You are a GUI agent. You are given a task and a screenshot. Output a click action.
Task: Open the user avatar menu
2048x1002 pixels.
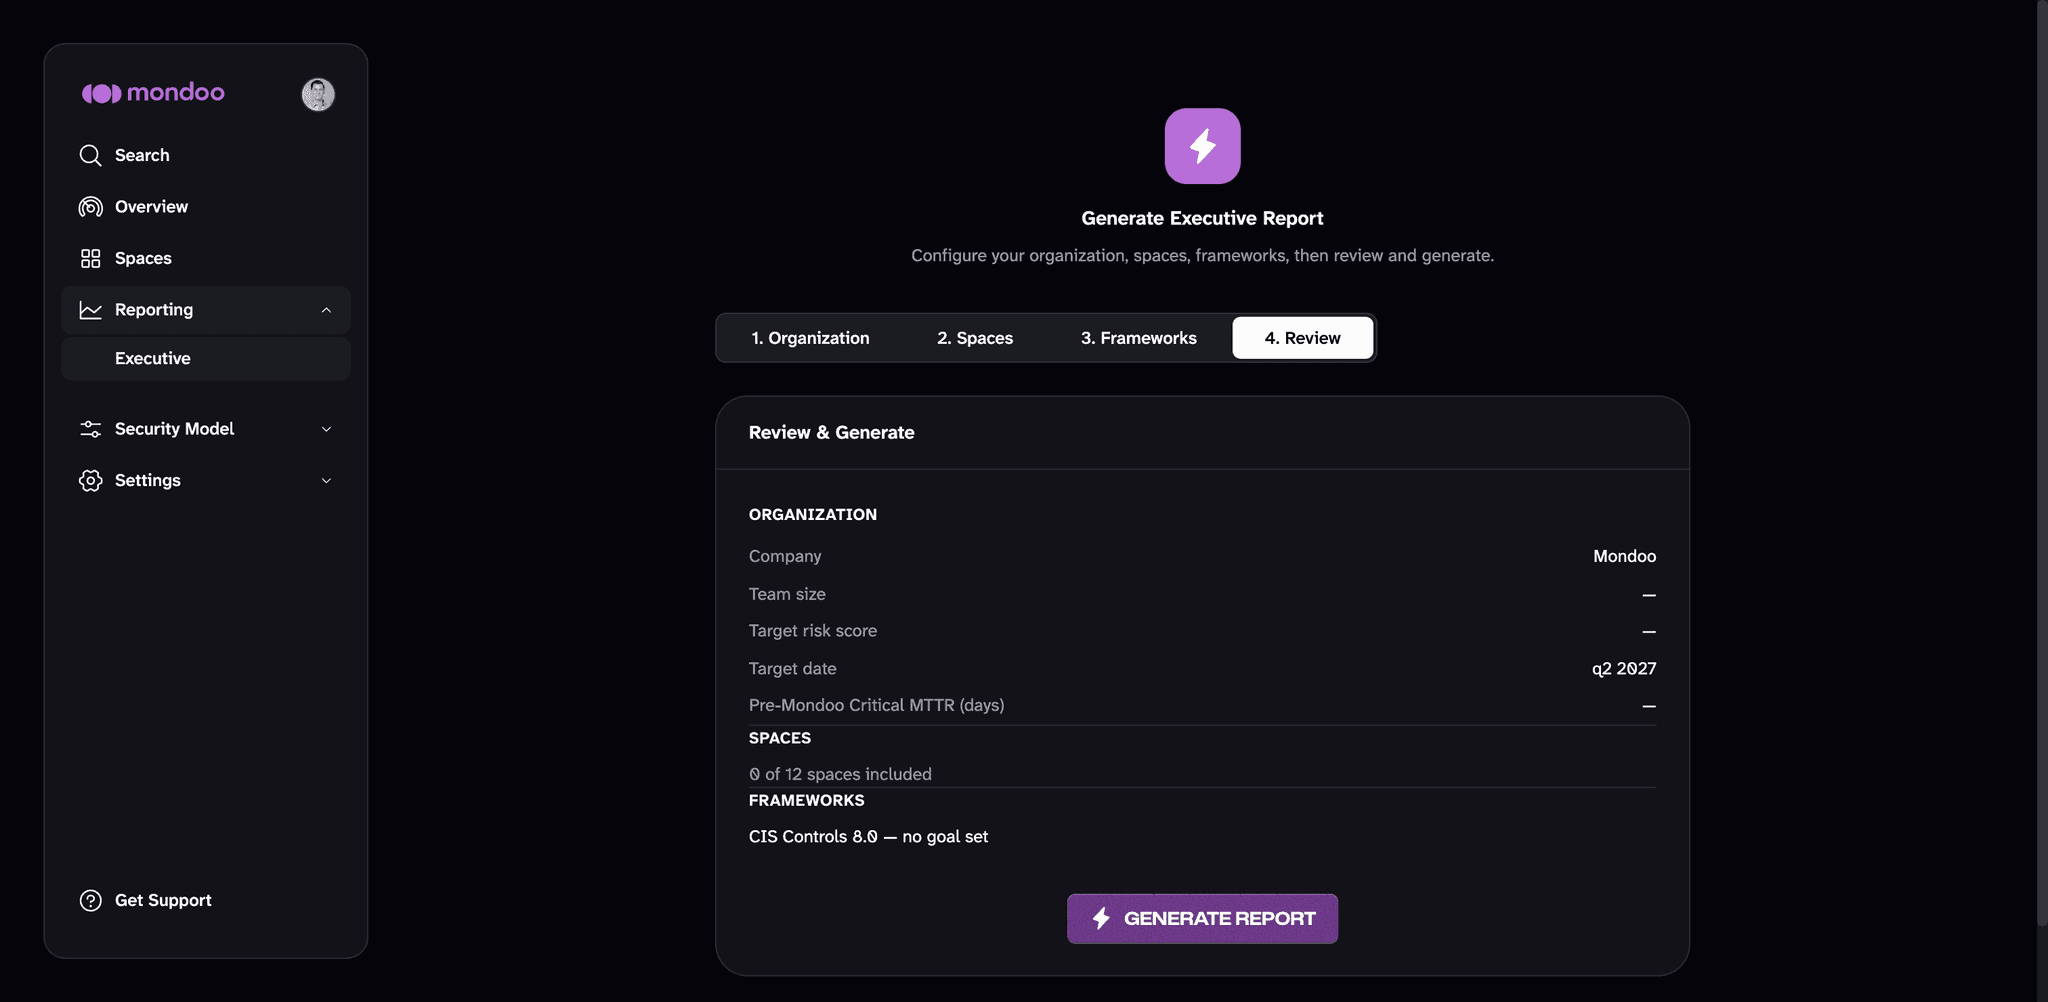tap(318, 94)
